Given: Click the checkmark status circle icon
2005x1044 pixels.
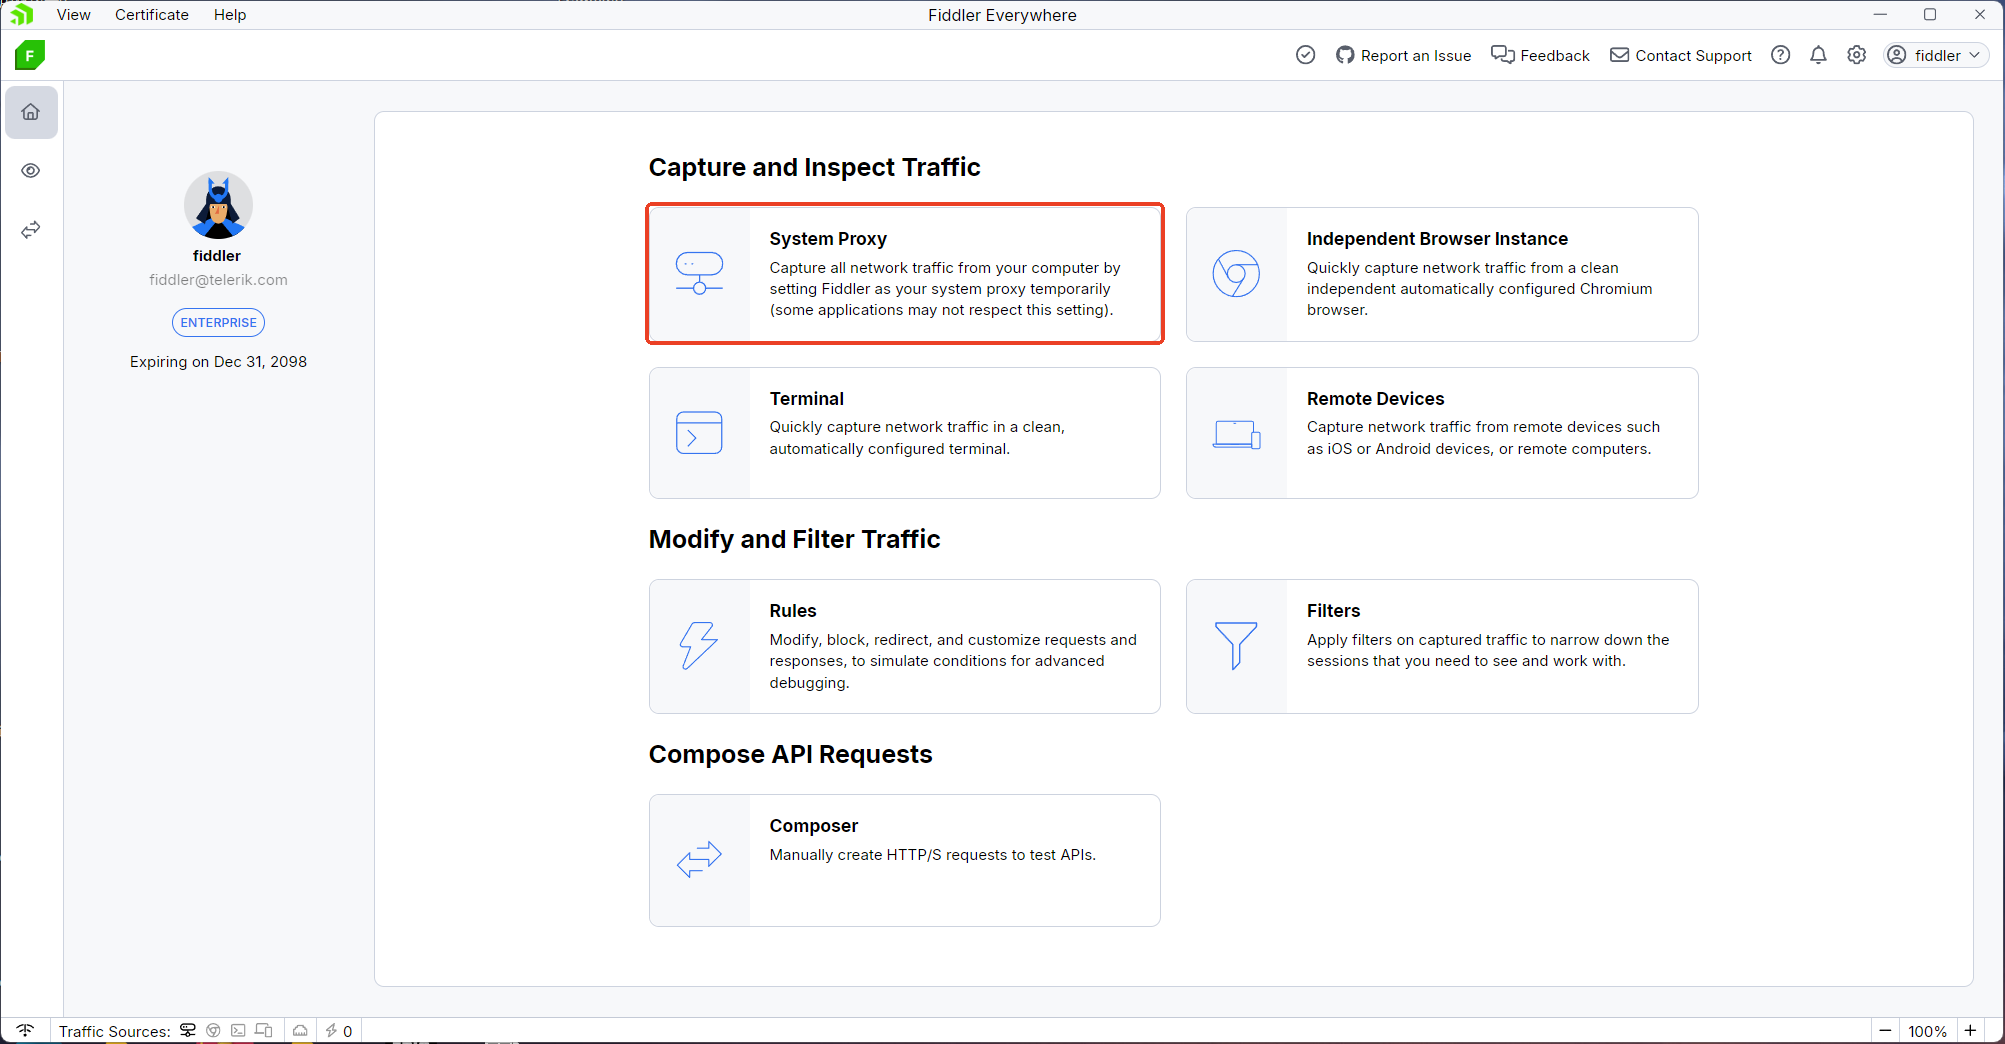Looking at the screenshot, I should pyautogui.click(x=1305, y=55).
